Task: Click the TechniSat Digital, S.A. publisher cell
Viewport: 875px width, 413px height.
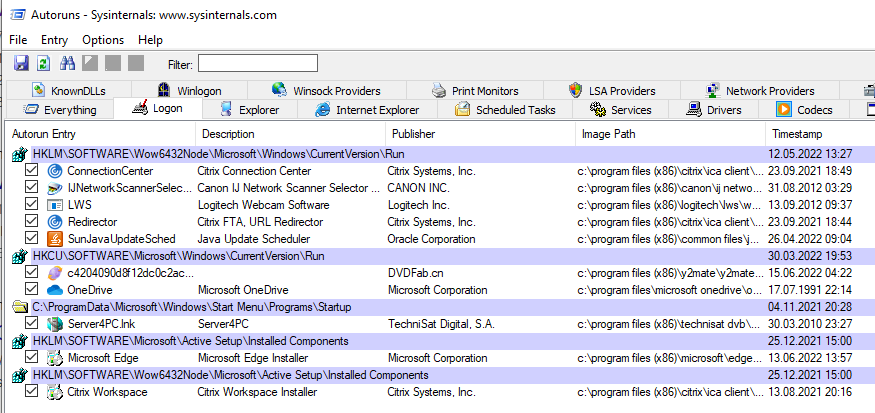Action: pos(441,324)
